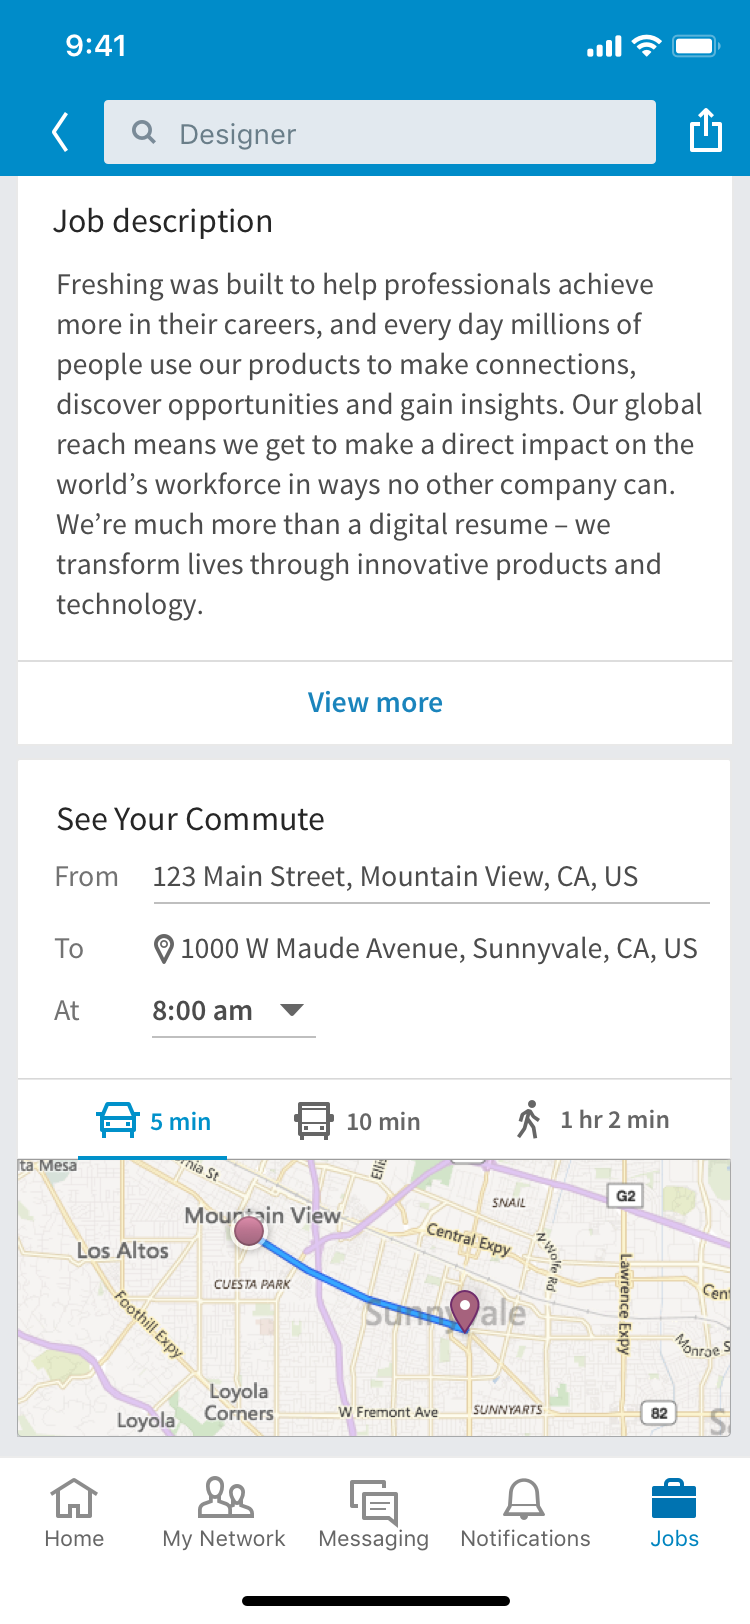Select bus commute 10 min option
This screenshot has width=750, height=1624.
coord(358,1121)
